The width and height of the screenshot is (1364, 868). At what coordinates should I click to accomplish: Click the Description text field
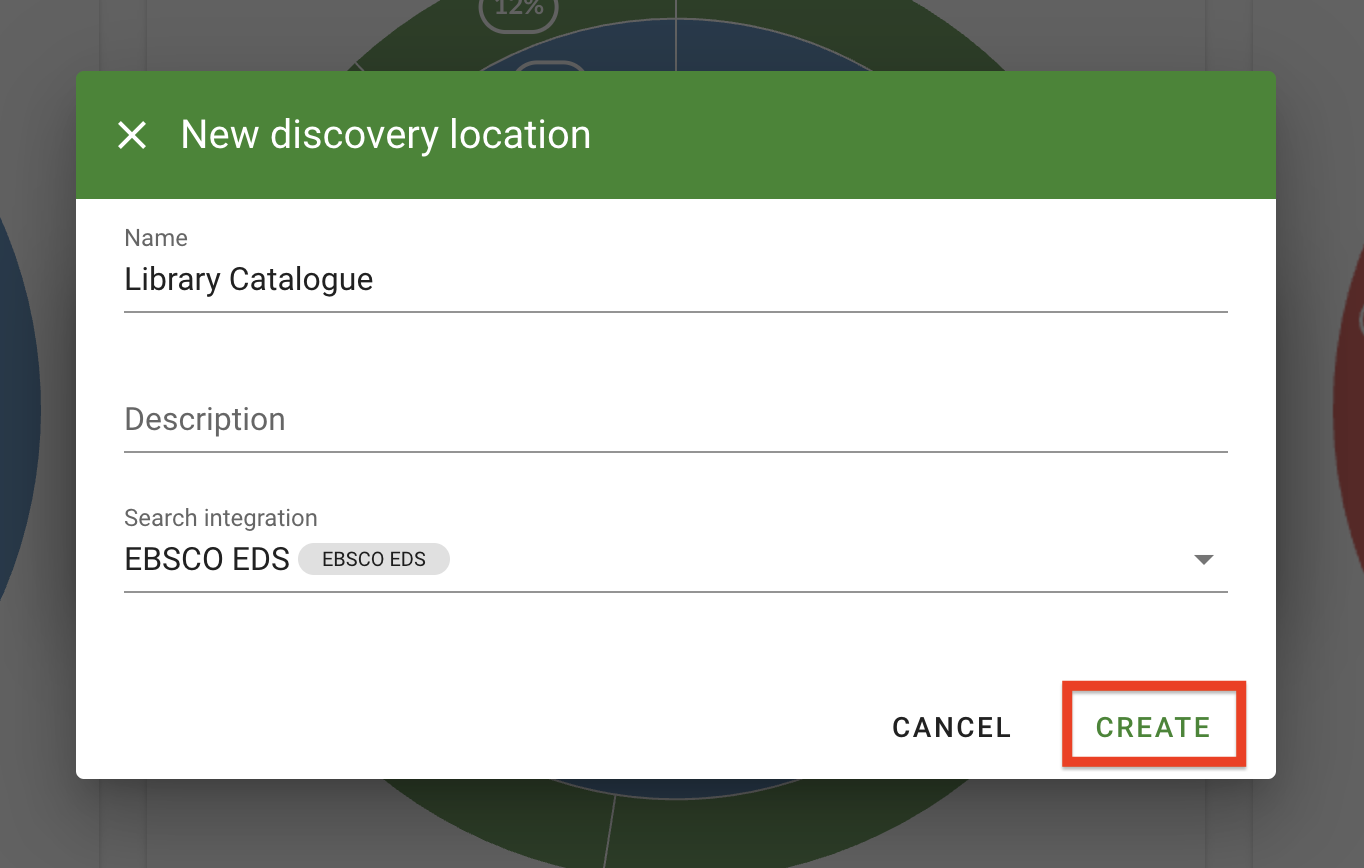pos(675,420)
